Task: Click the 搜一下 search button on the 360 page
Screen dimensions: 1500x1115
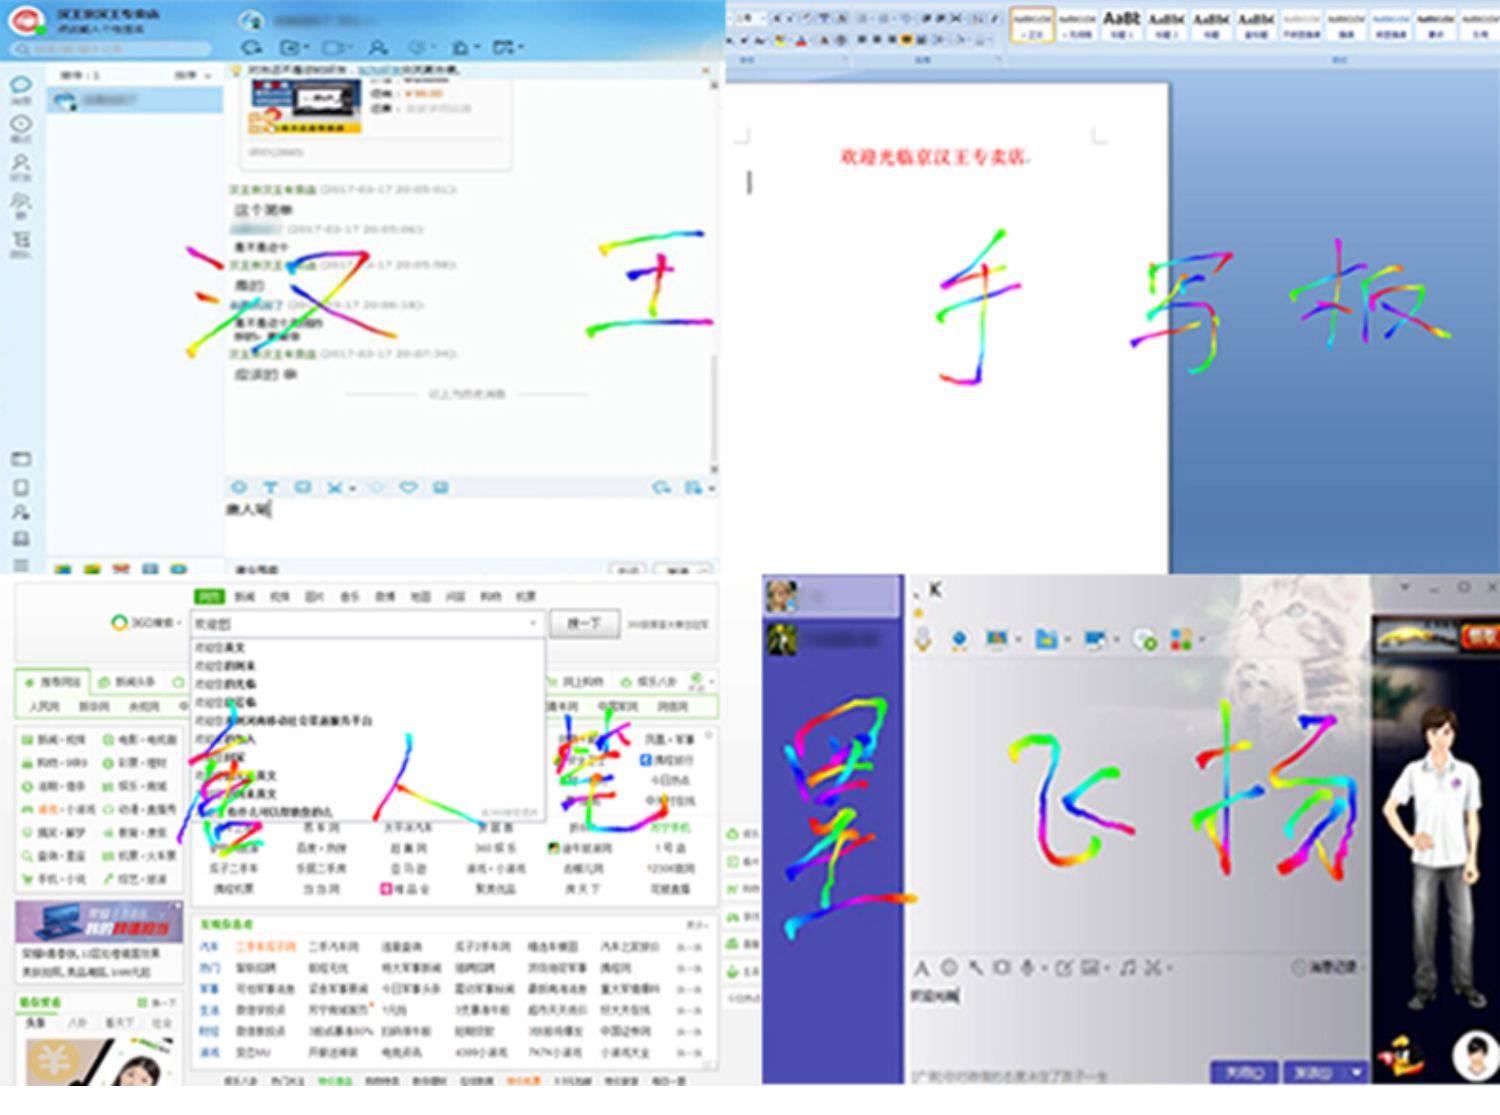Action: tap(584, 623)
